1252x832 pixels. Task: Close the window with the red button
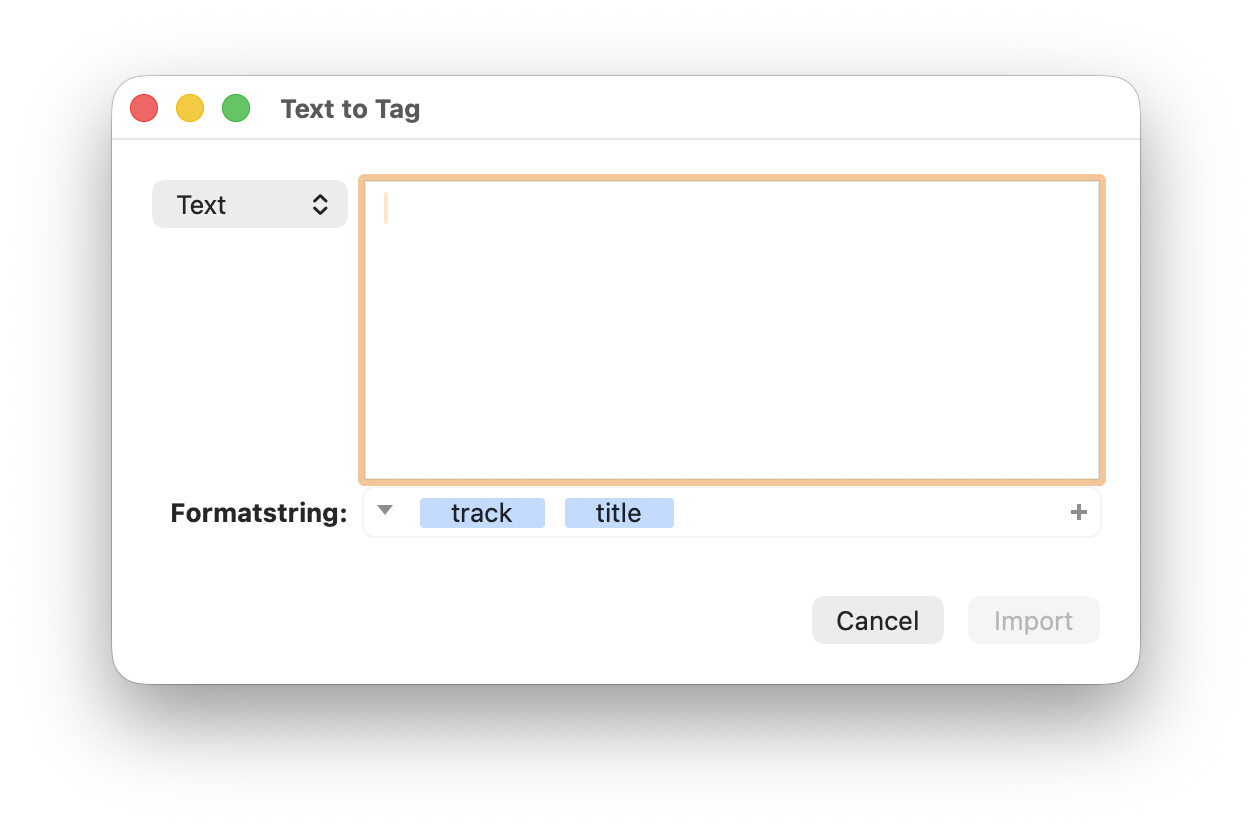pos(145,108)
